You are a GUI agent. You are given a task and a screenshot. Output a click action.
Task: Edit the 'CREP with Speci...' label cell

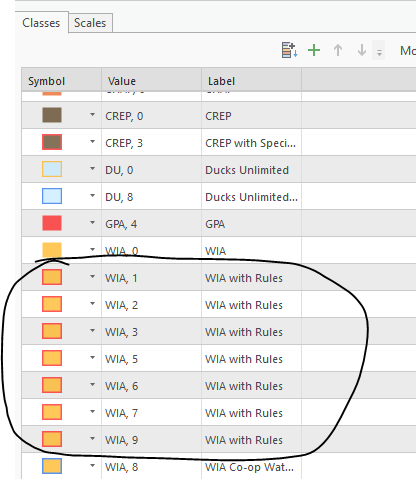click(x=251, y=142)
